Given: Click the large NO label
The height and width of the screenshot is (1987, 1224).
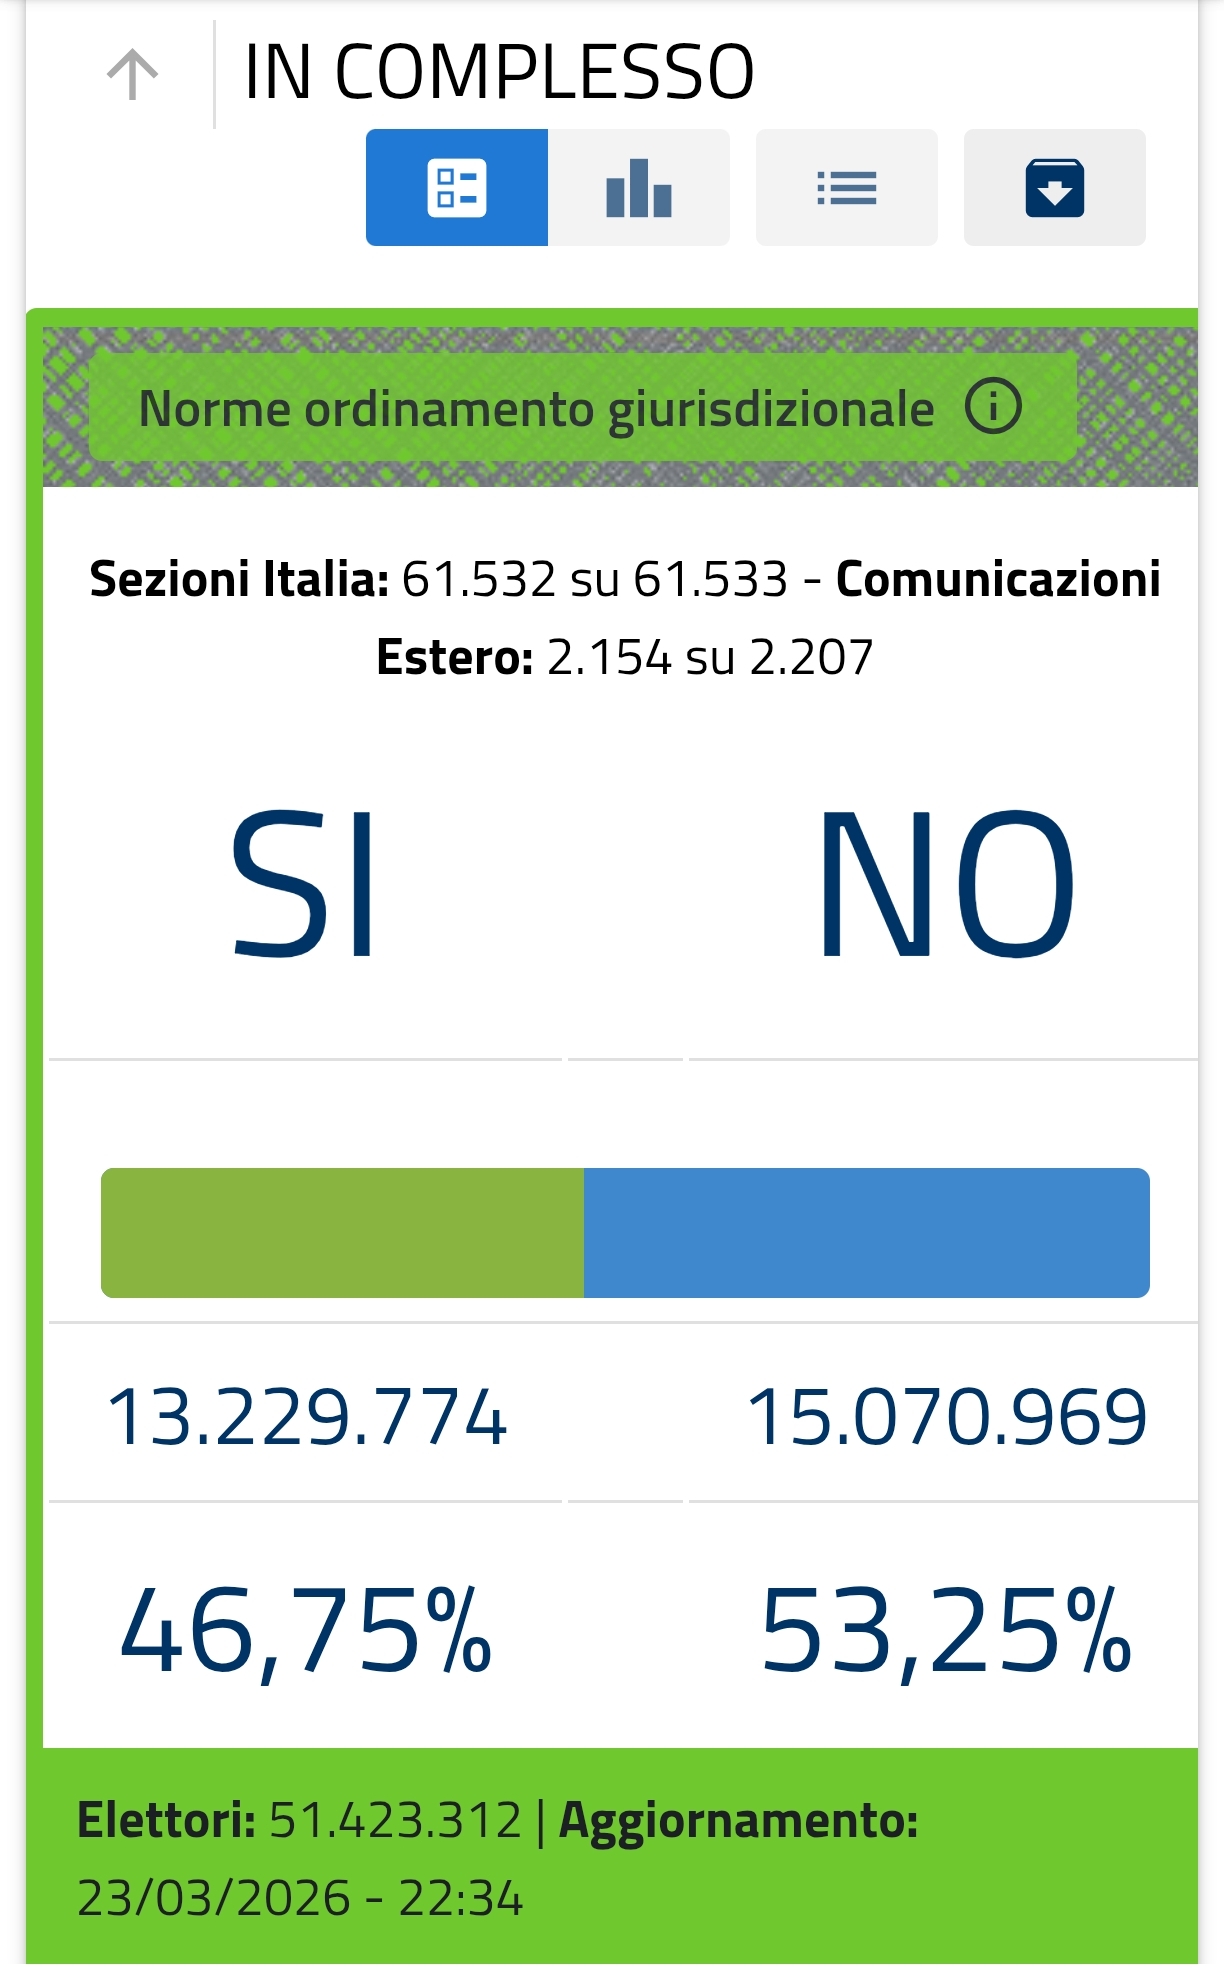Looking at the screenshot, I should 945,883.
